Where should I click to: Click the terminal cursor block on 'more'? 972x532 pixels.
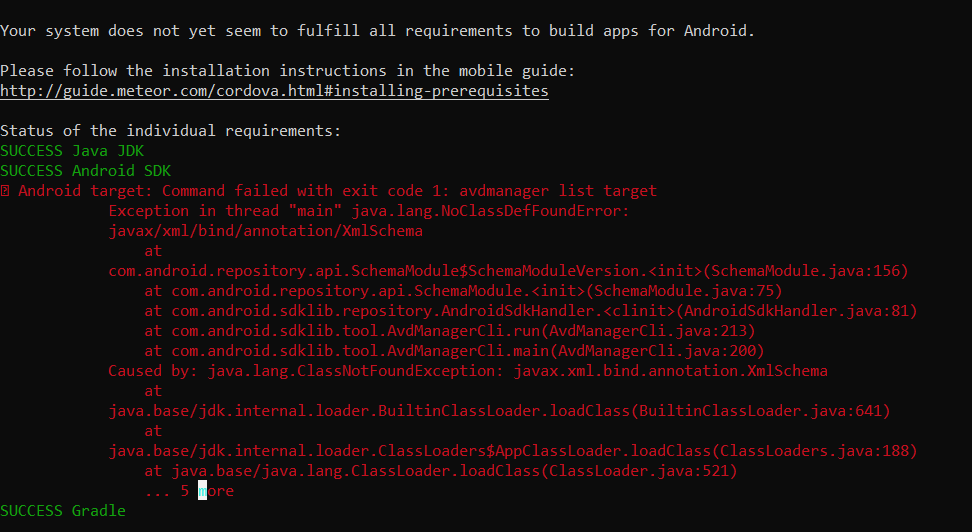coord(202,490)
